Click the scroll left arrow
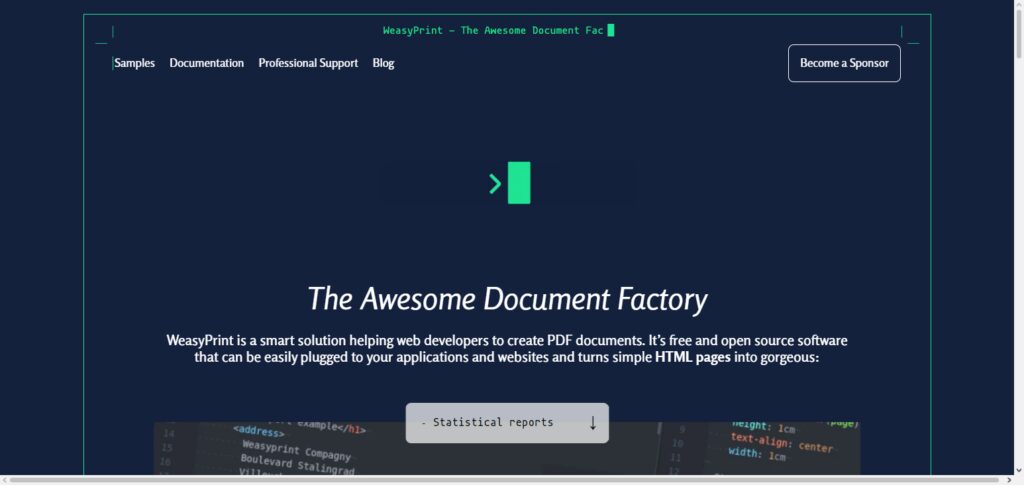1024x485 pixels. [x=5, y=480]
